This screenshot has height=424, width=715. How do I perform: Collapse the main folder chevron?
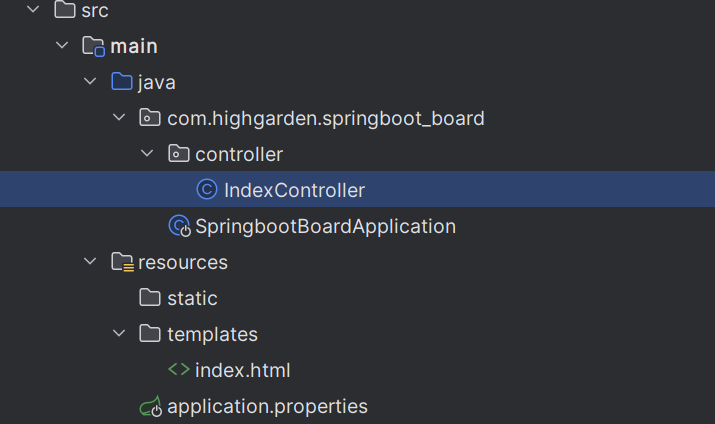point(62,45)
